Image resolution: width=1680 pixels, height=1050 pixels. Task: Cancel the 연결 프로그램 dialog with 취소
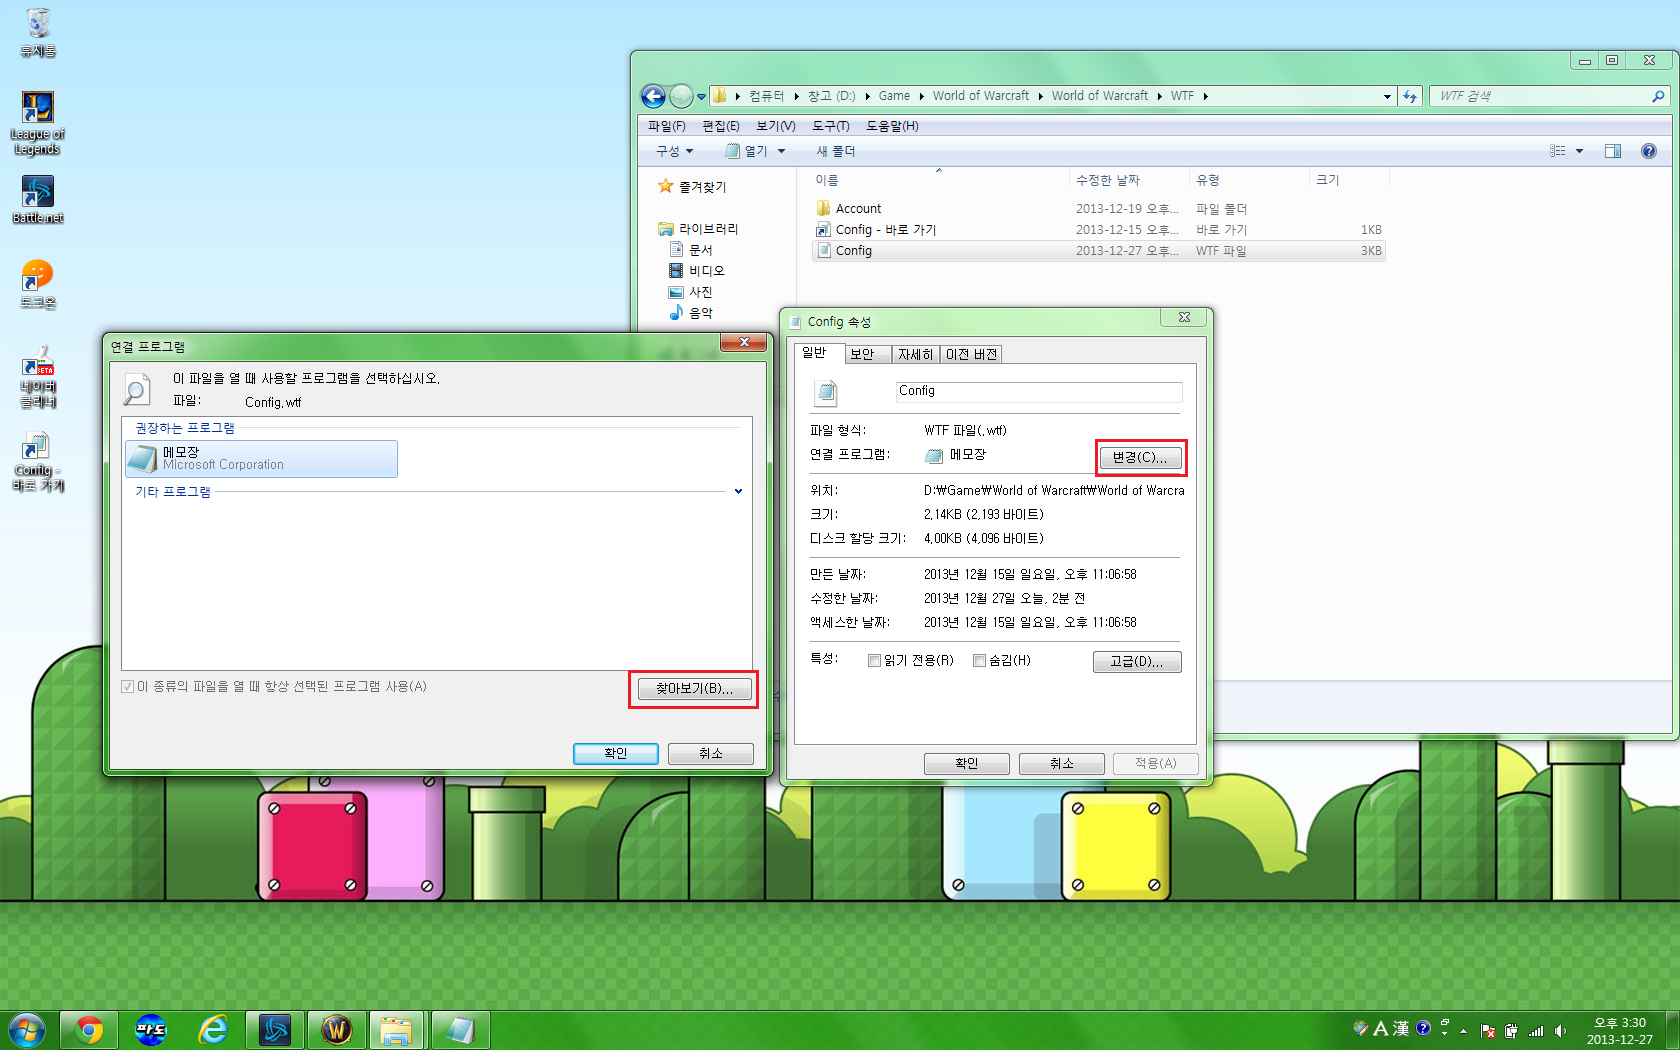coord(711,753)
